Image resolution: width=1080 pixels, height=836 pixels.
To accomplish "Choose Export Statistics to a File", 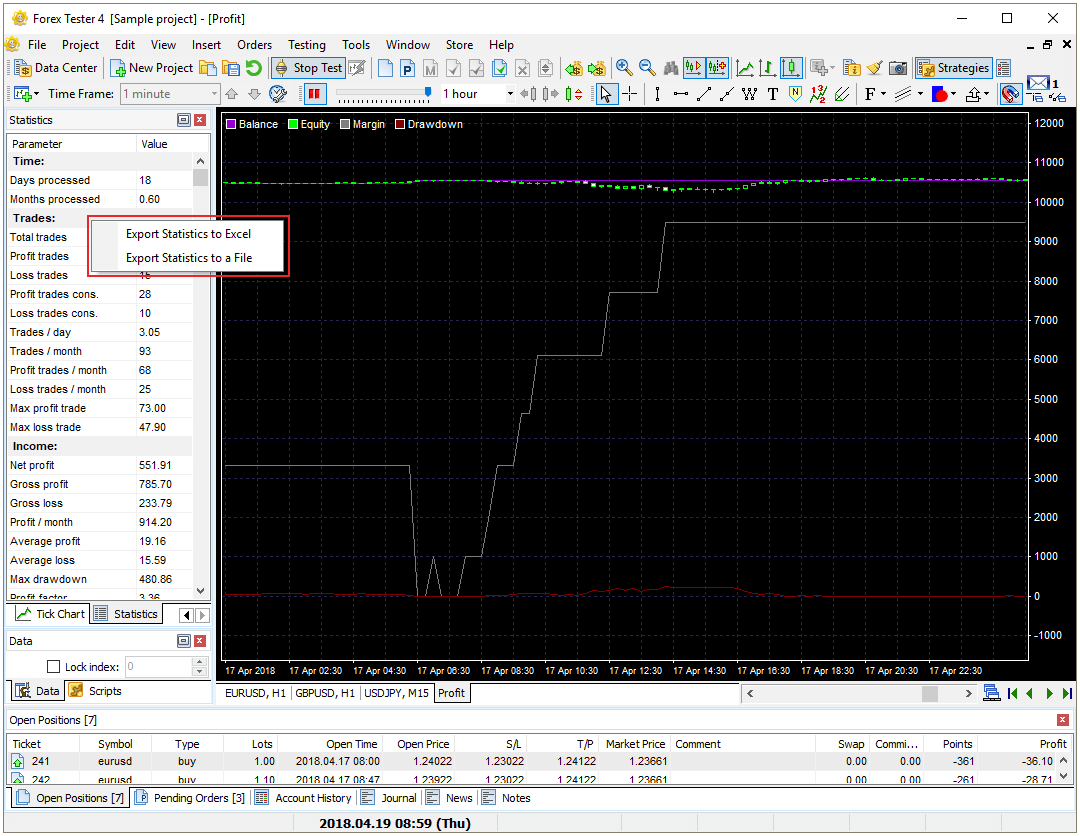I will [188, 258].
